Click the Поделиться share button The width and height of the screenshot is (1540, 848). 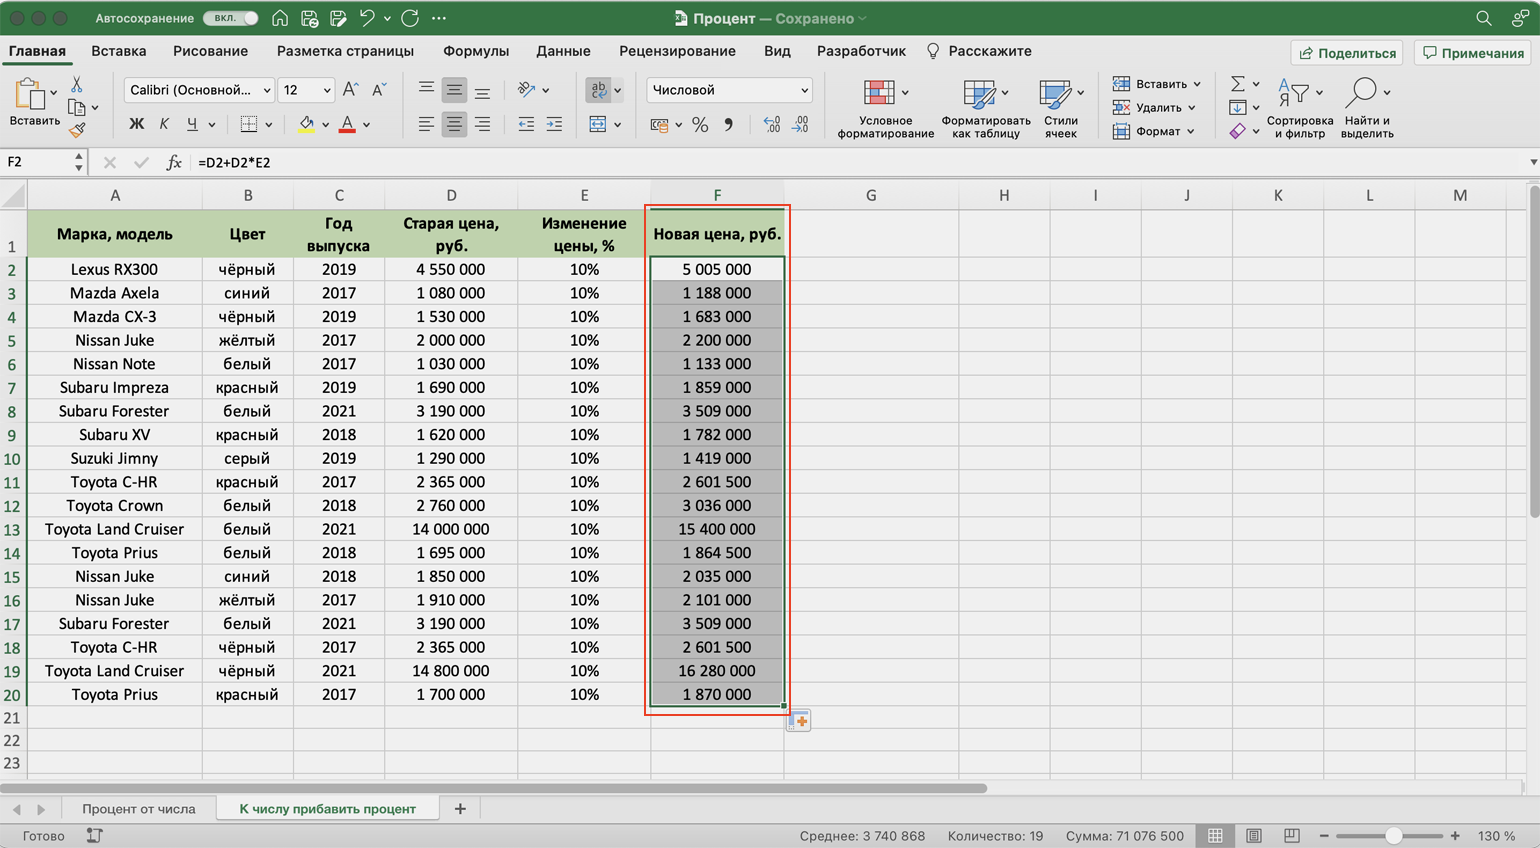1347,53
